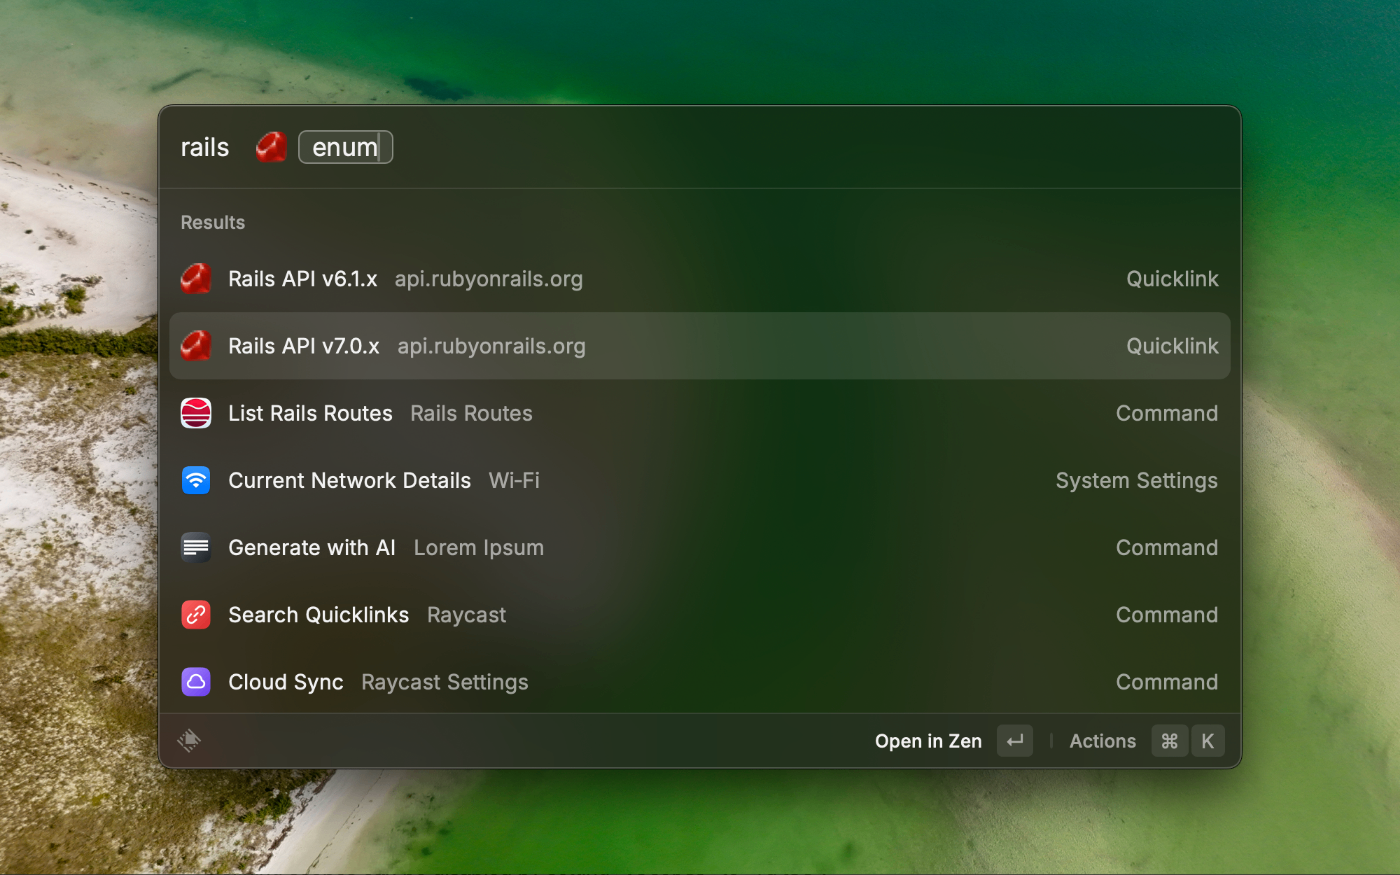The height and width of the screenshot is (875, 1400).
Task: Open the Search Quicklinks command
Action: point(700,614)
